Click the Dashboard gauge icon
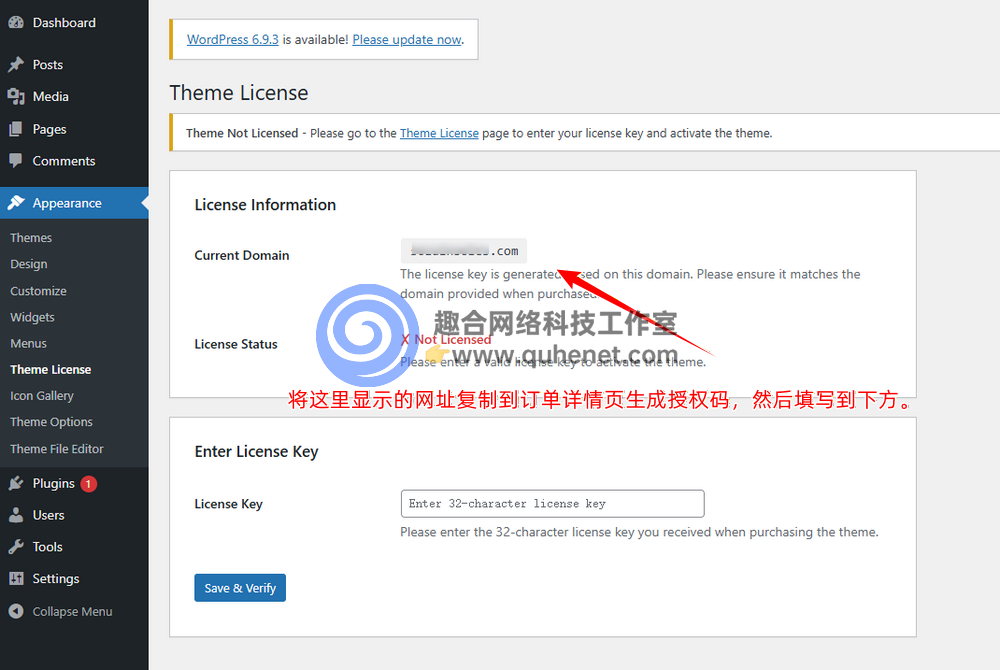 coord(16,23)
